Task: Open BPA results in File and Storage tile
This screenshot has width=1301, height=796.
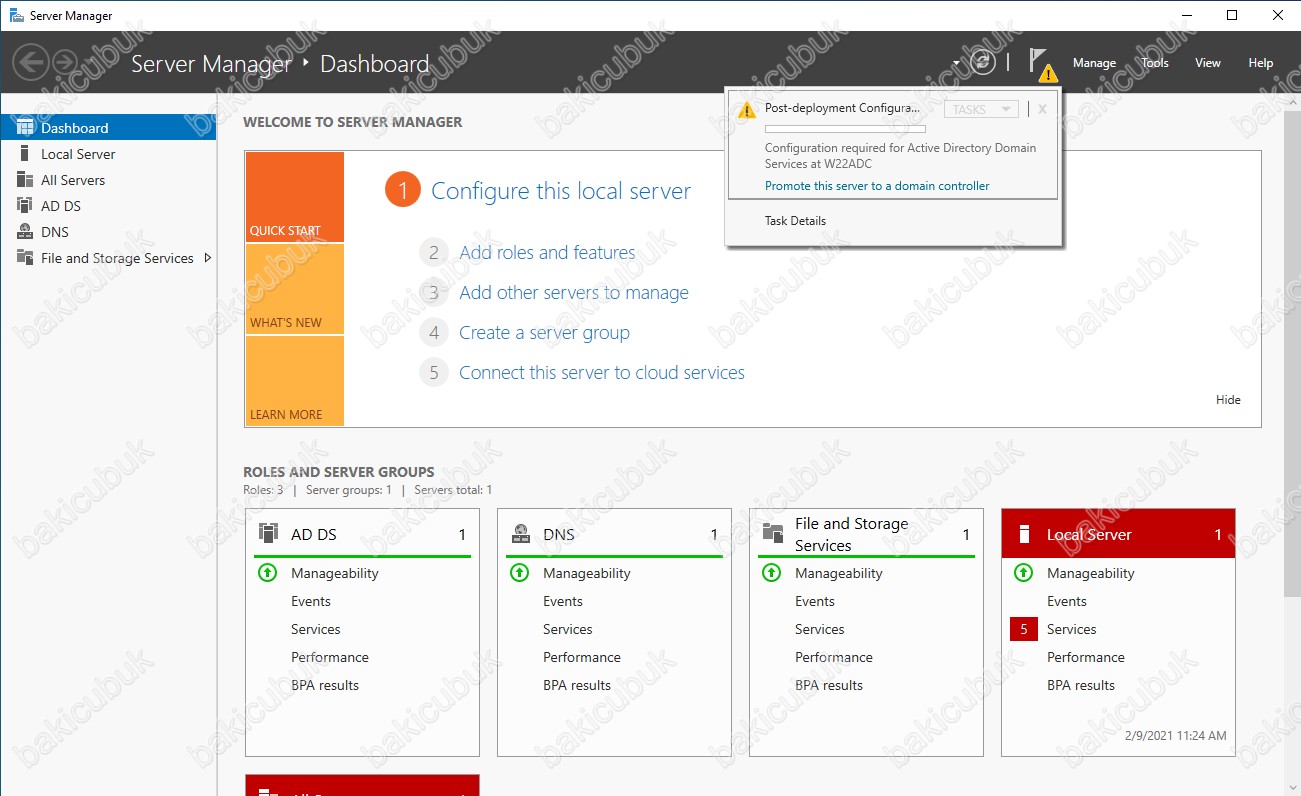Action: pos(829,685)
